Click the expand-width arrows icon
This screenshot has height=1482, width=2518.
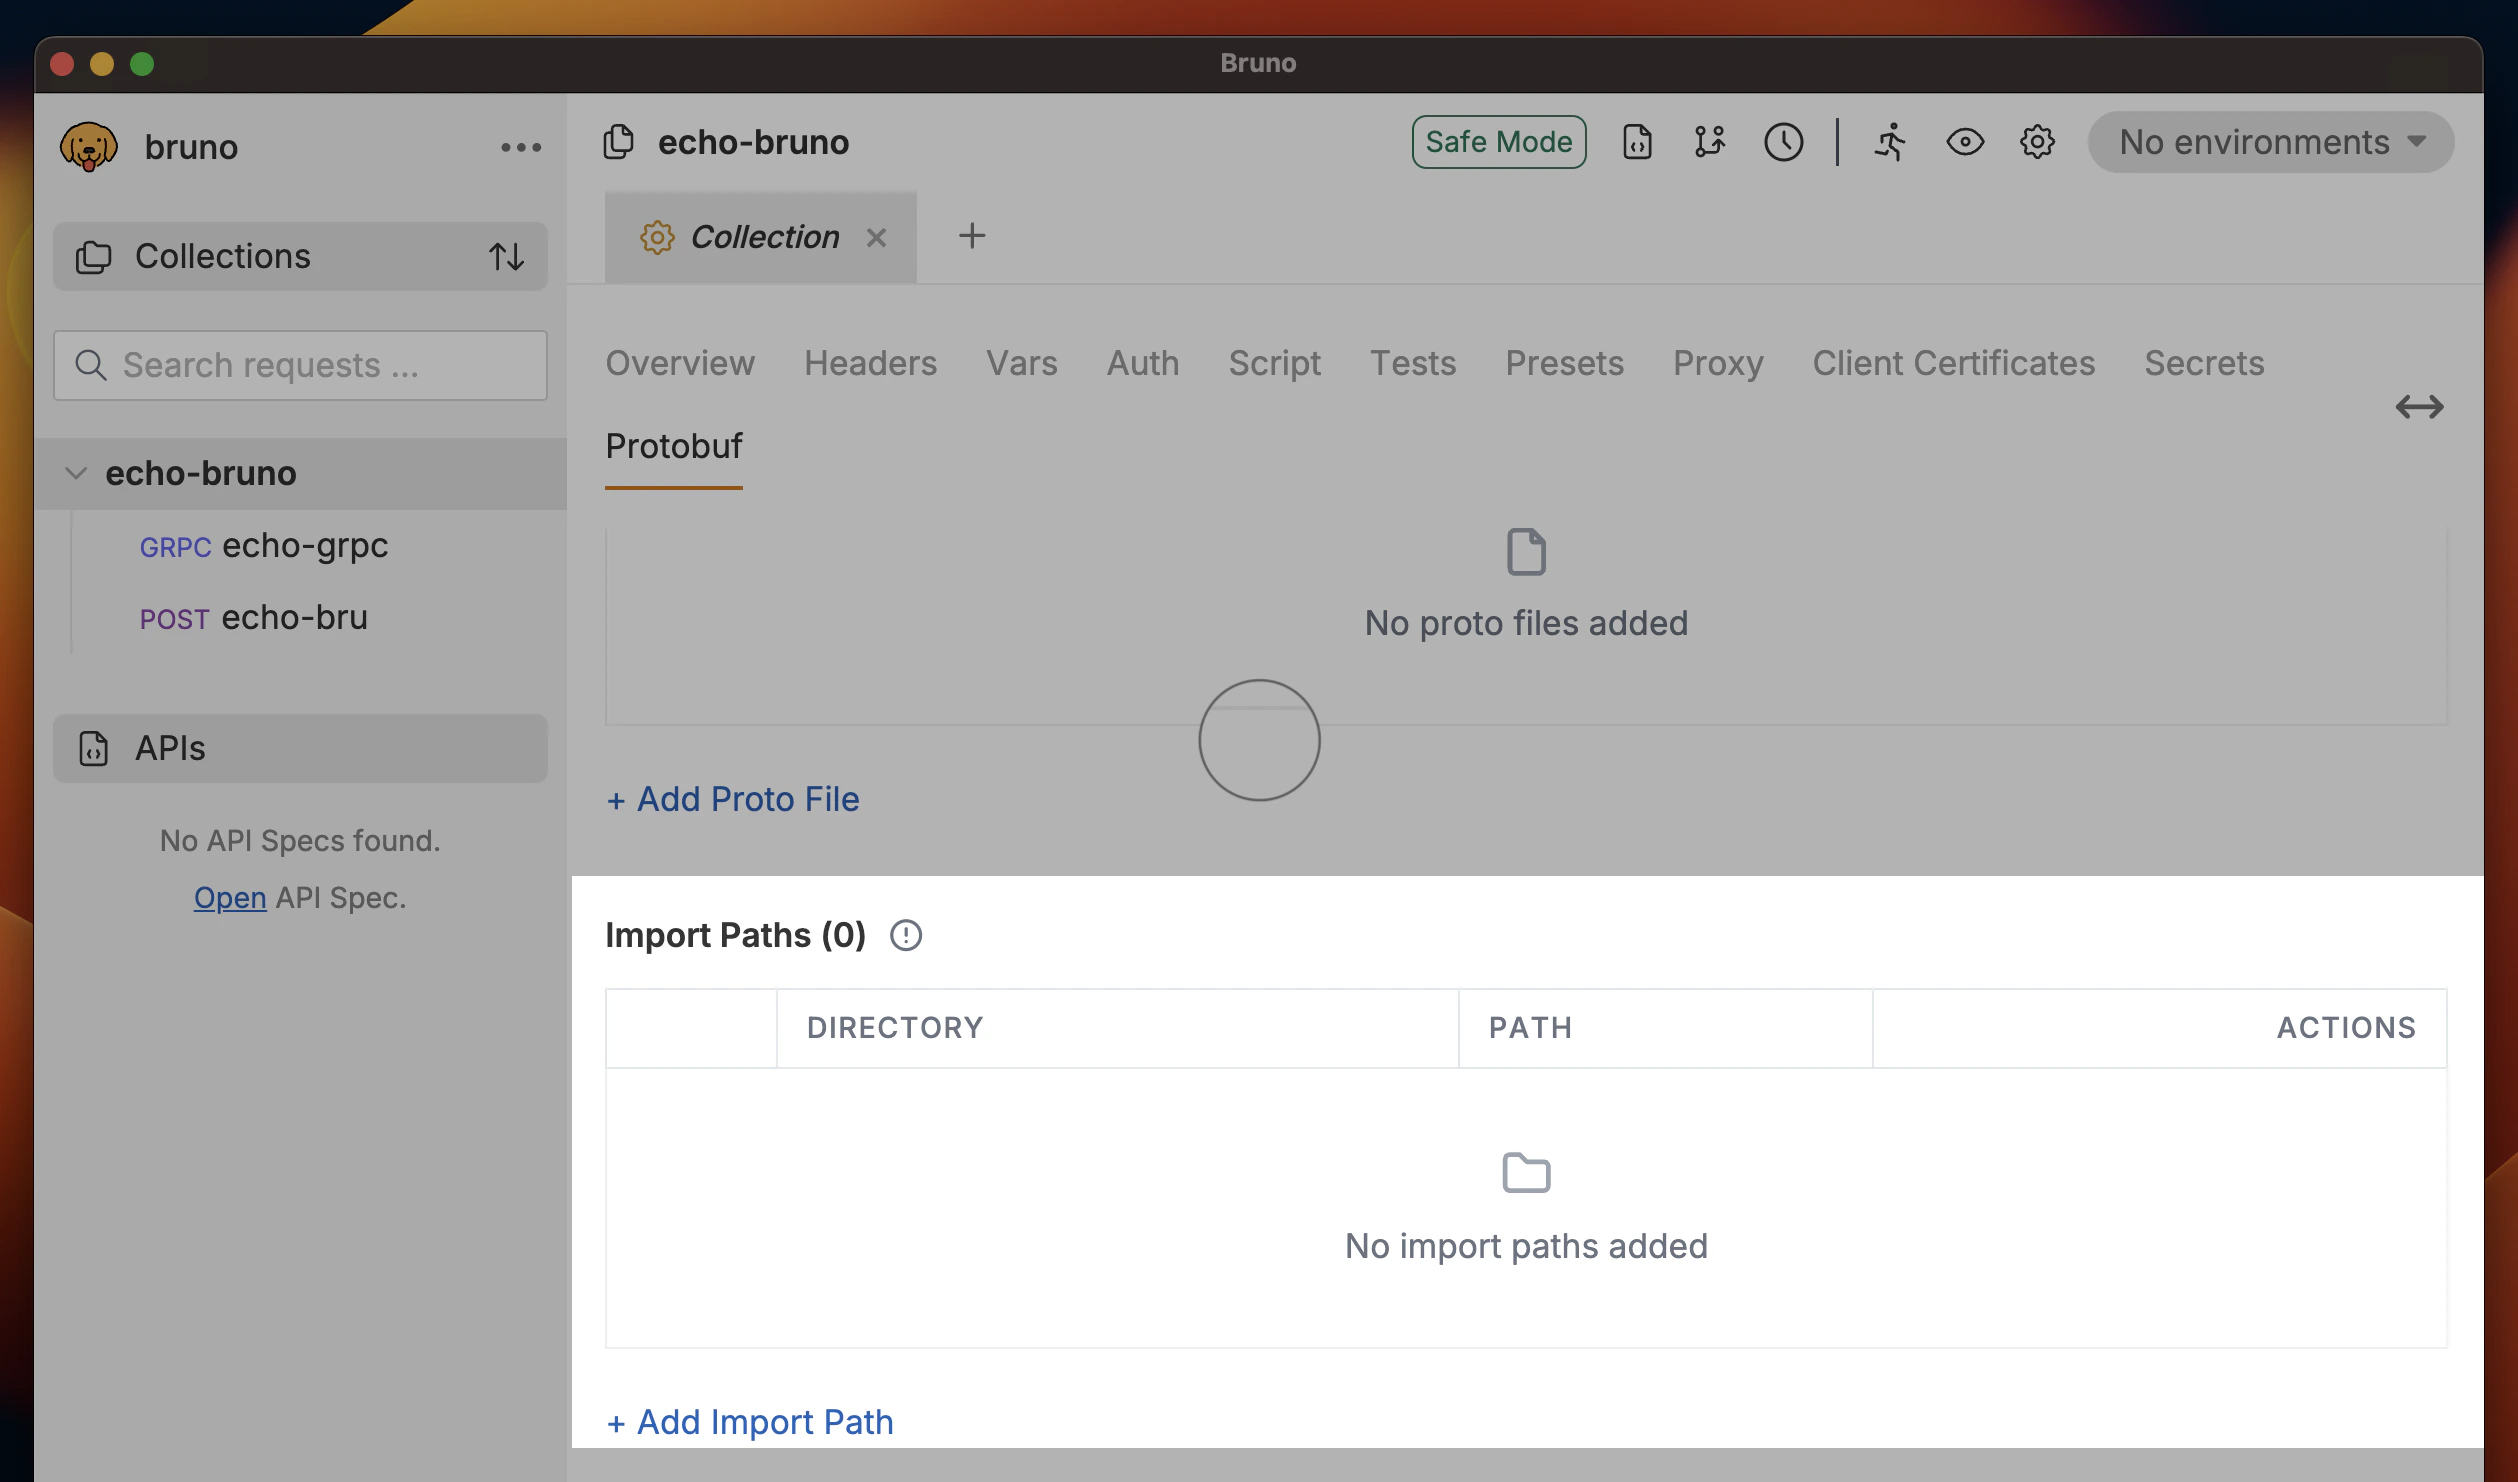(2420, 406)
